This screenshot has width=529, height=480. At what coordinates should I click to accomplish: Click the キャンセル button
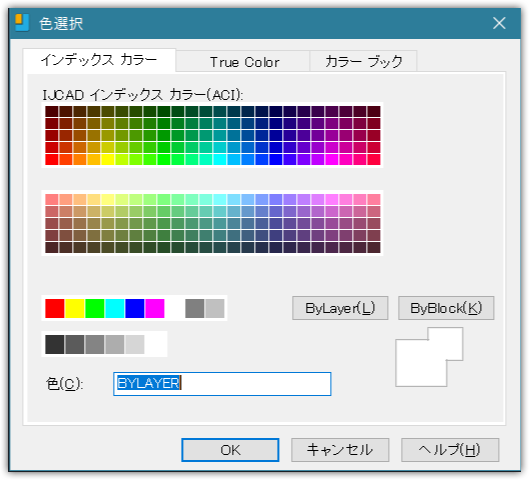click(340, 450)
